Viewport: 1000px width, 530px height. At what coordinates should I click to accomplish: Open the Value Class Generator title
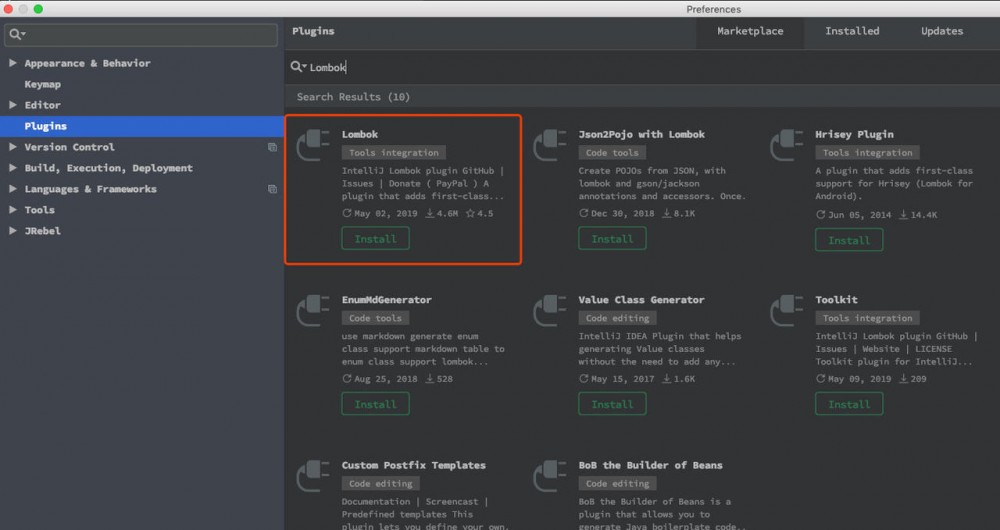coord(642,300)
